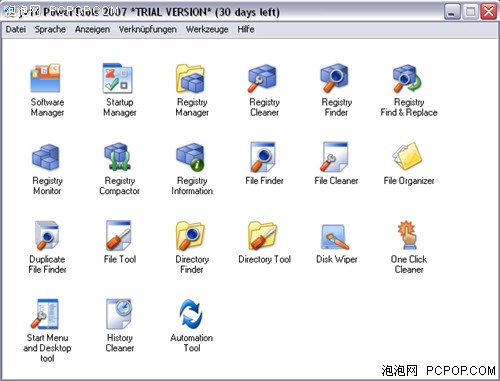Screen dimensions: 500x381
Task: Open the Sprache menu
Action: pos(50,29)
